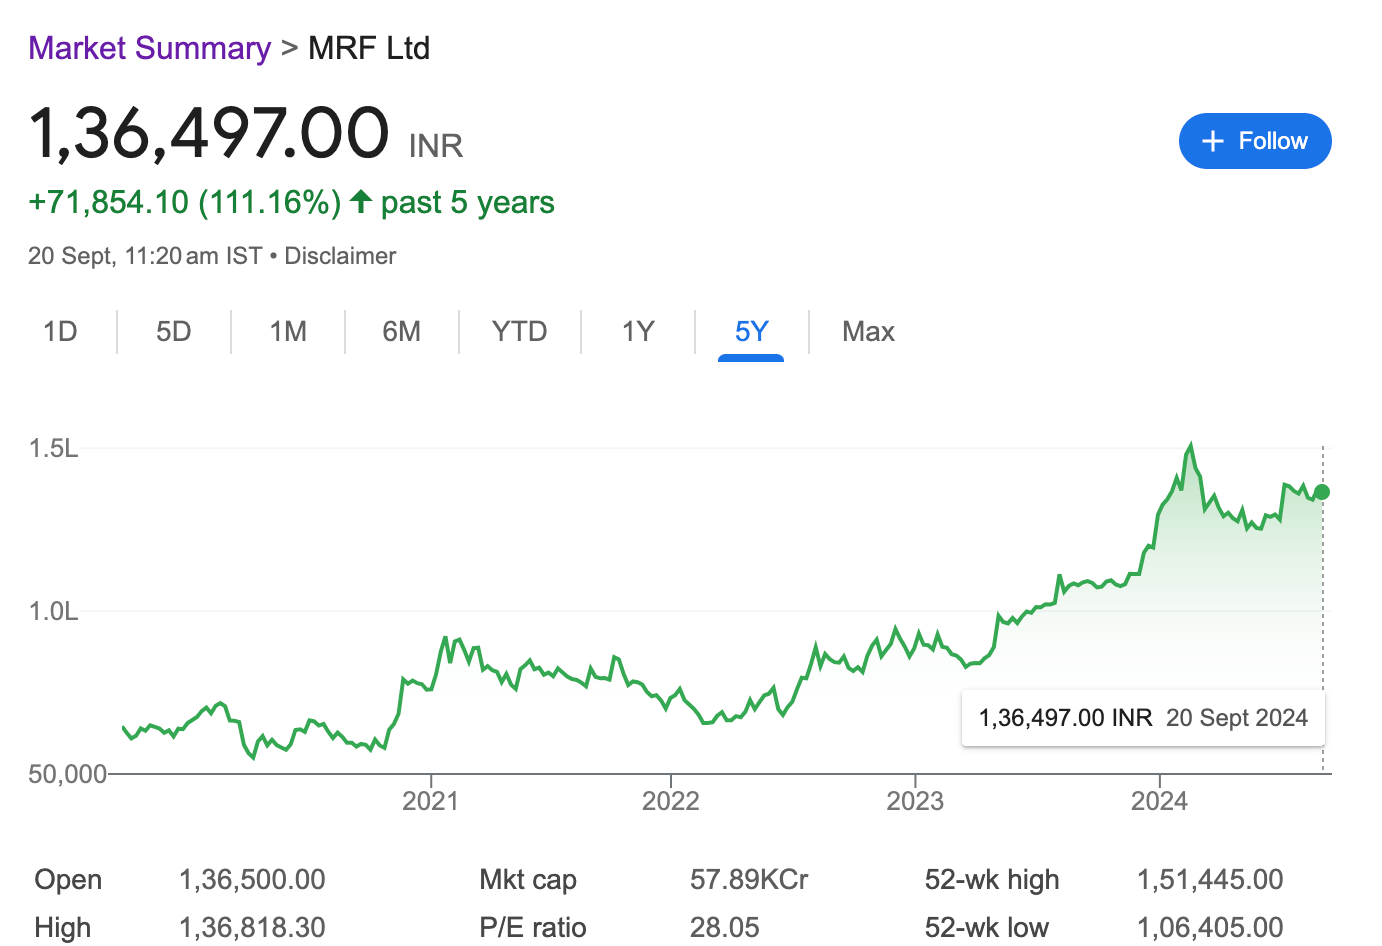1382x946 pixels.
Task: Select the 1Y time range tab
Action: tap(638, 332)
